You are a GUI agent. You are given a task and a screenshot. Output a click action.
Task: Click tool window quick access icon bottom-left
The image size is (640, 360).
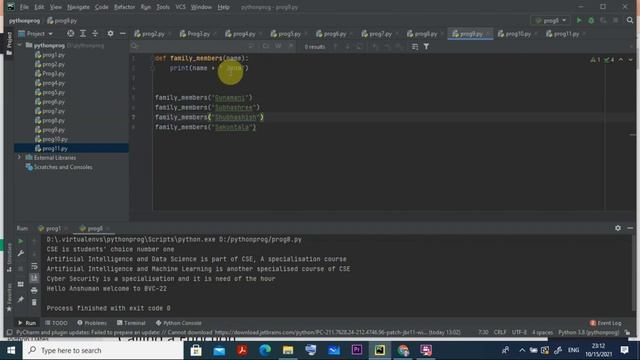(9, 332)
